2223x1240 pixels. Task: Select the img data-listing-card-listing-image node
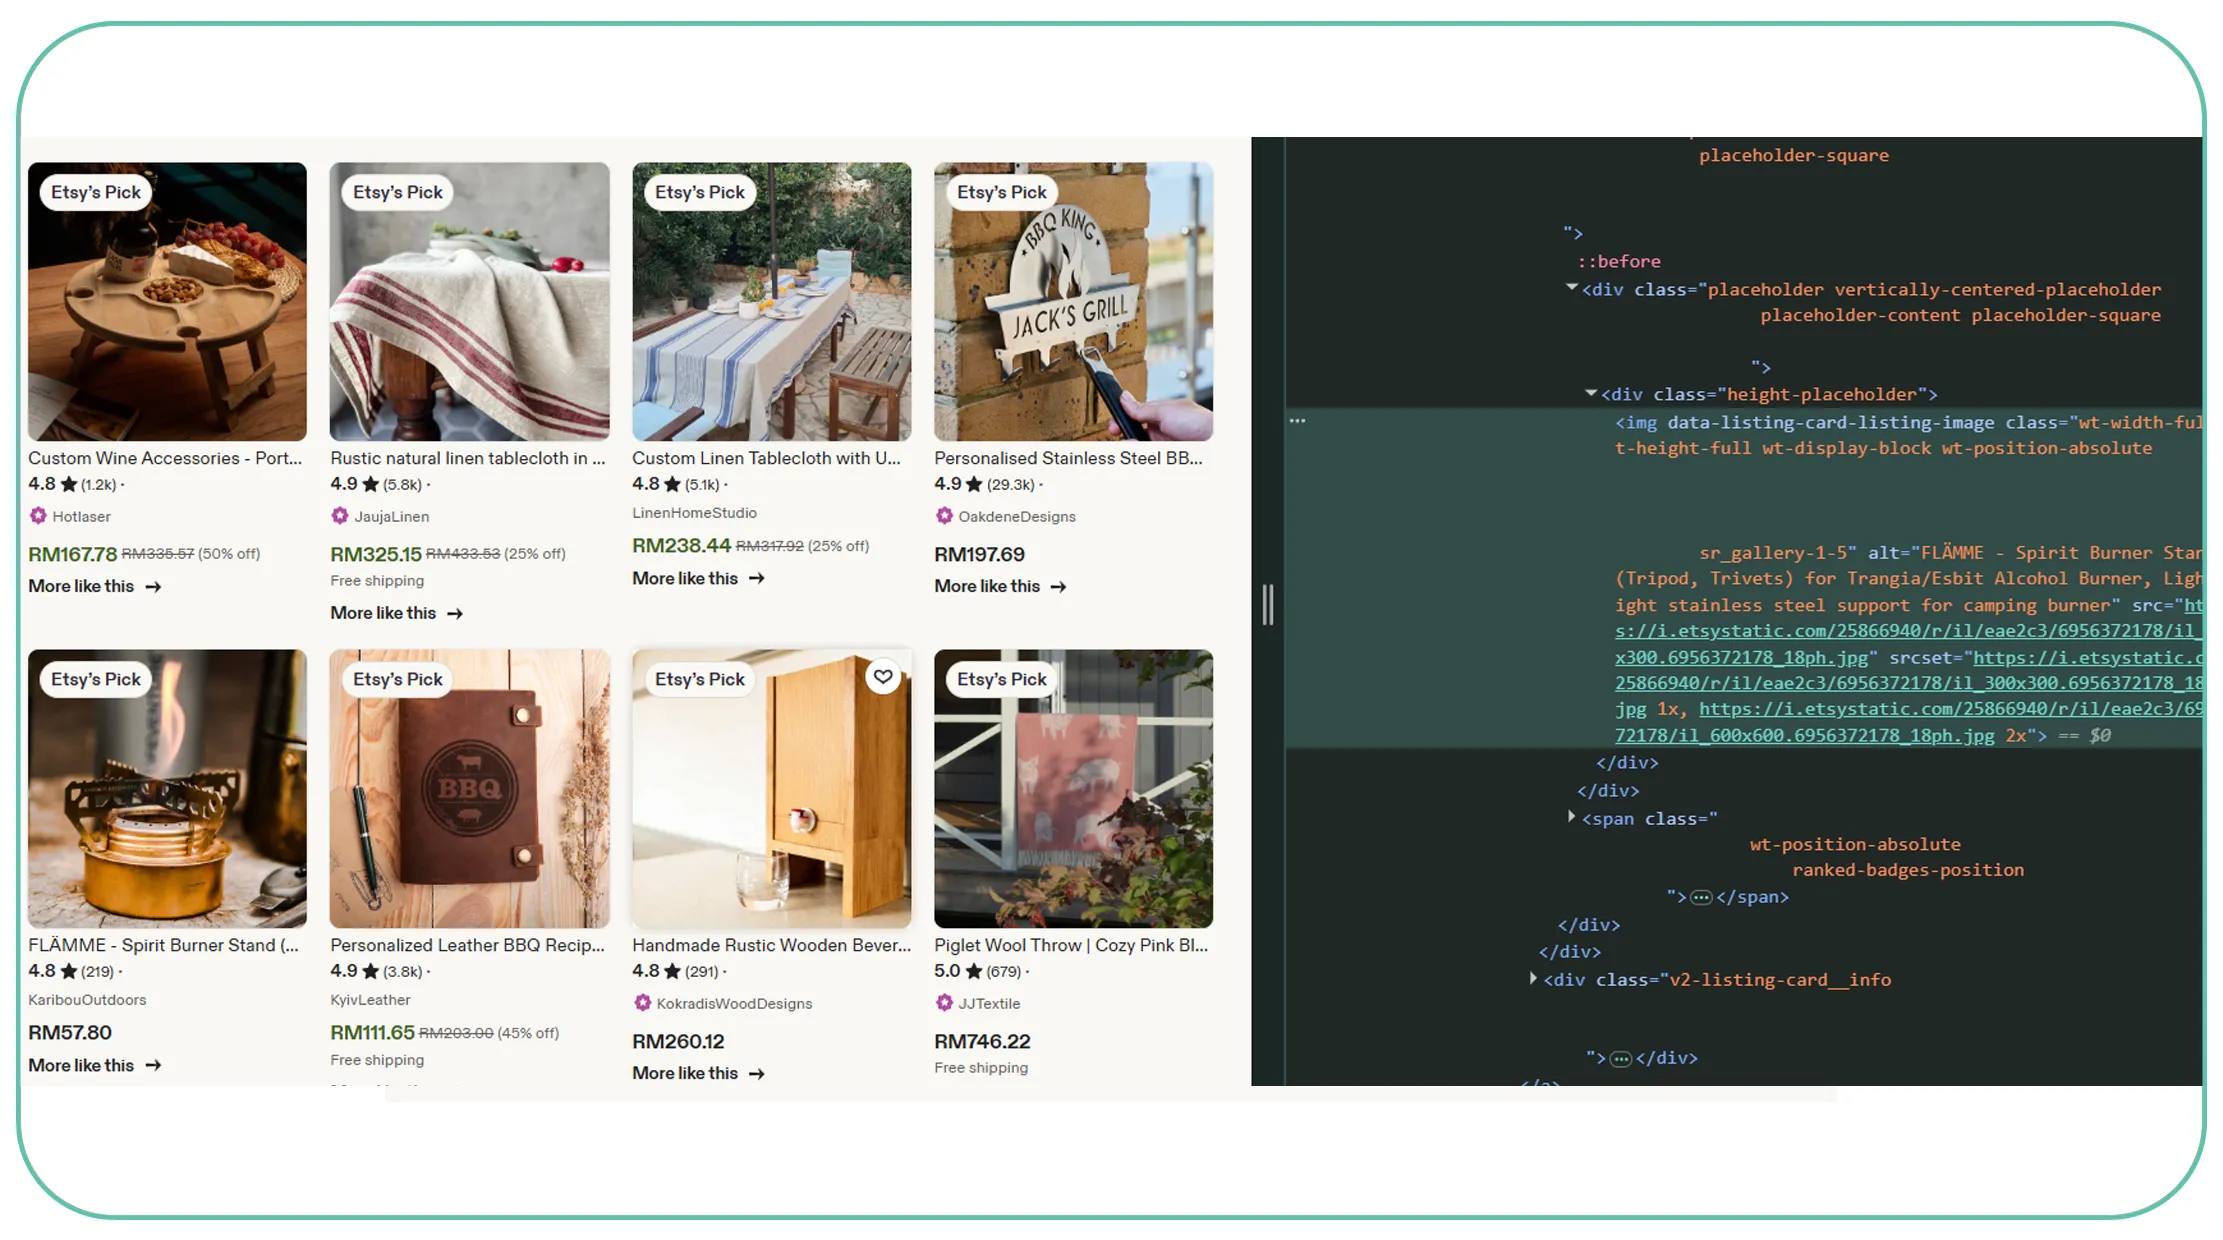tap(1743, 578)
